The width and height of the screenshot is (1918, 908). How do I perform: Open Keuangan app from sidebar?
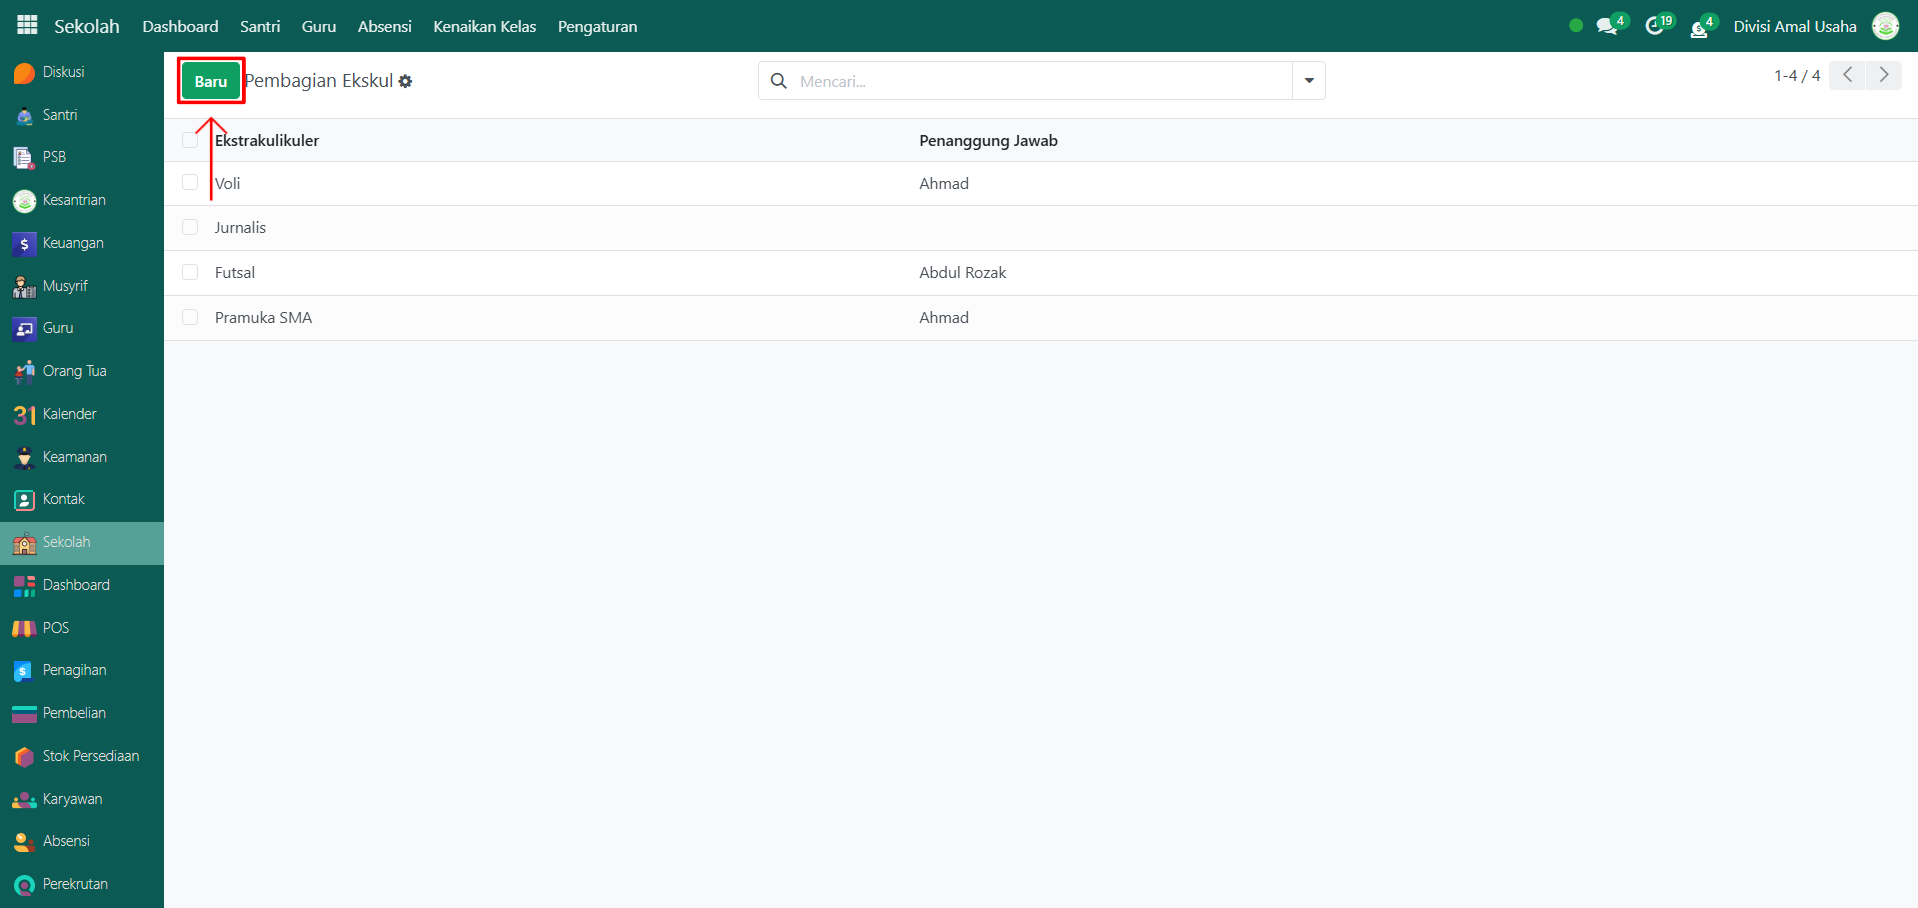pyautogui.click(x=72, y=243)
